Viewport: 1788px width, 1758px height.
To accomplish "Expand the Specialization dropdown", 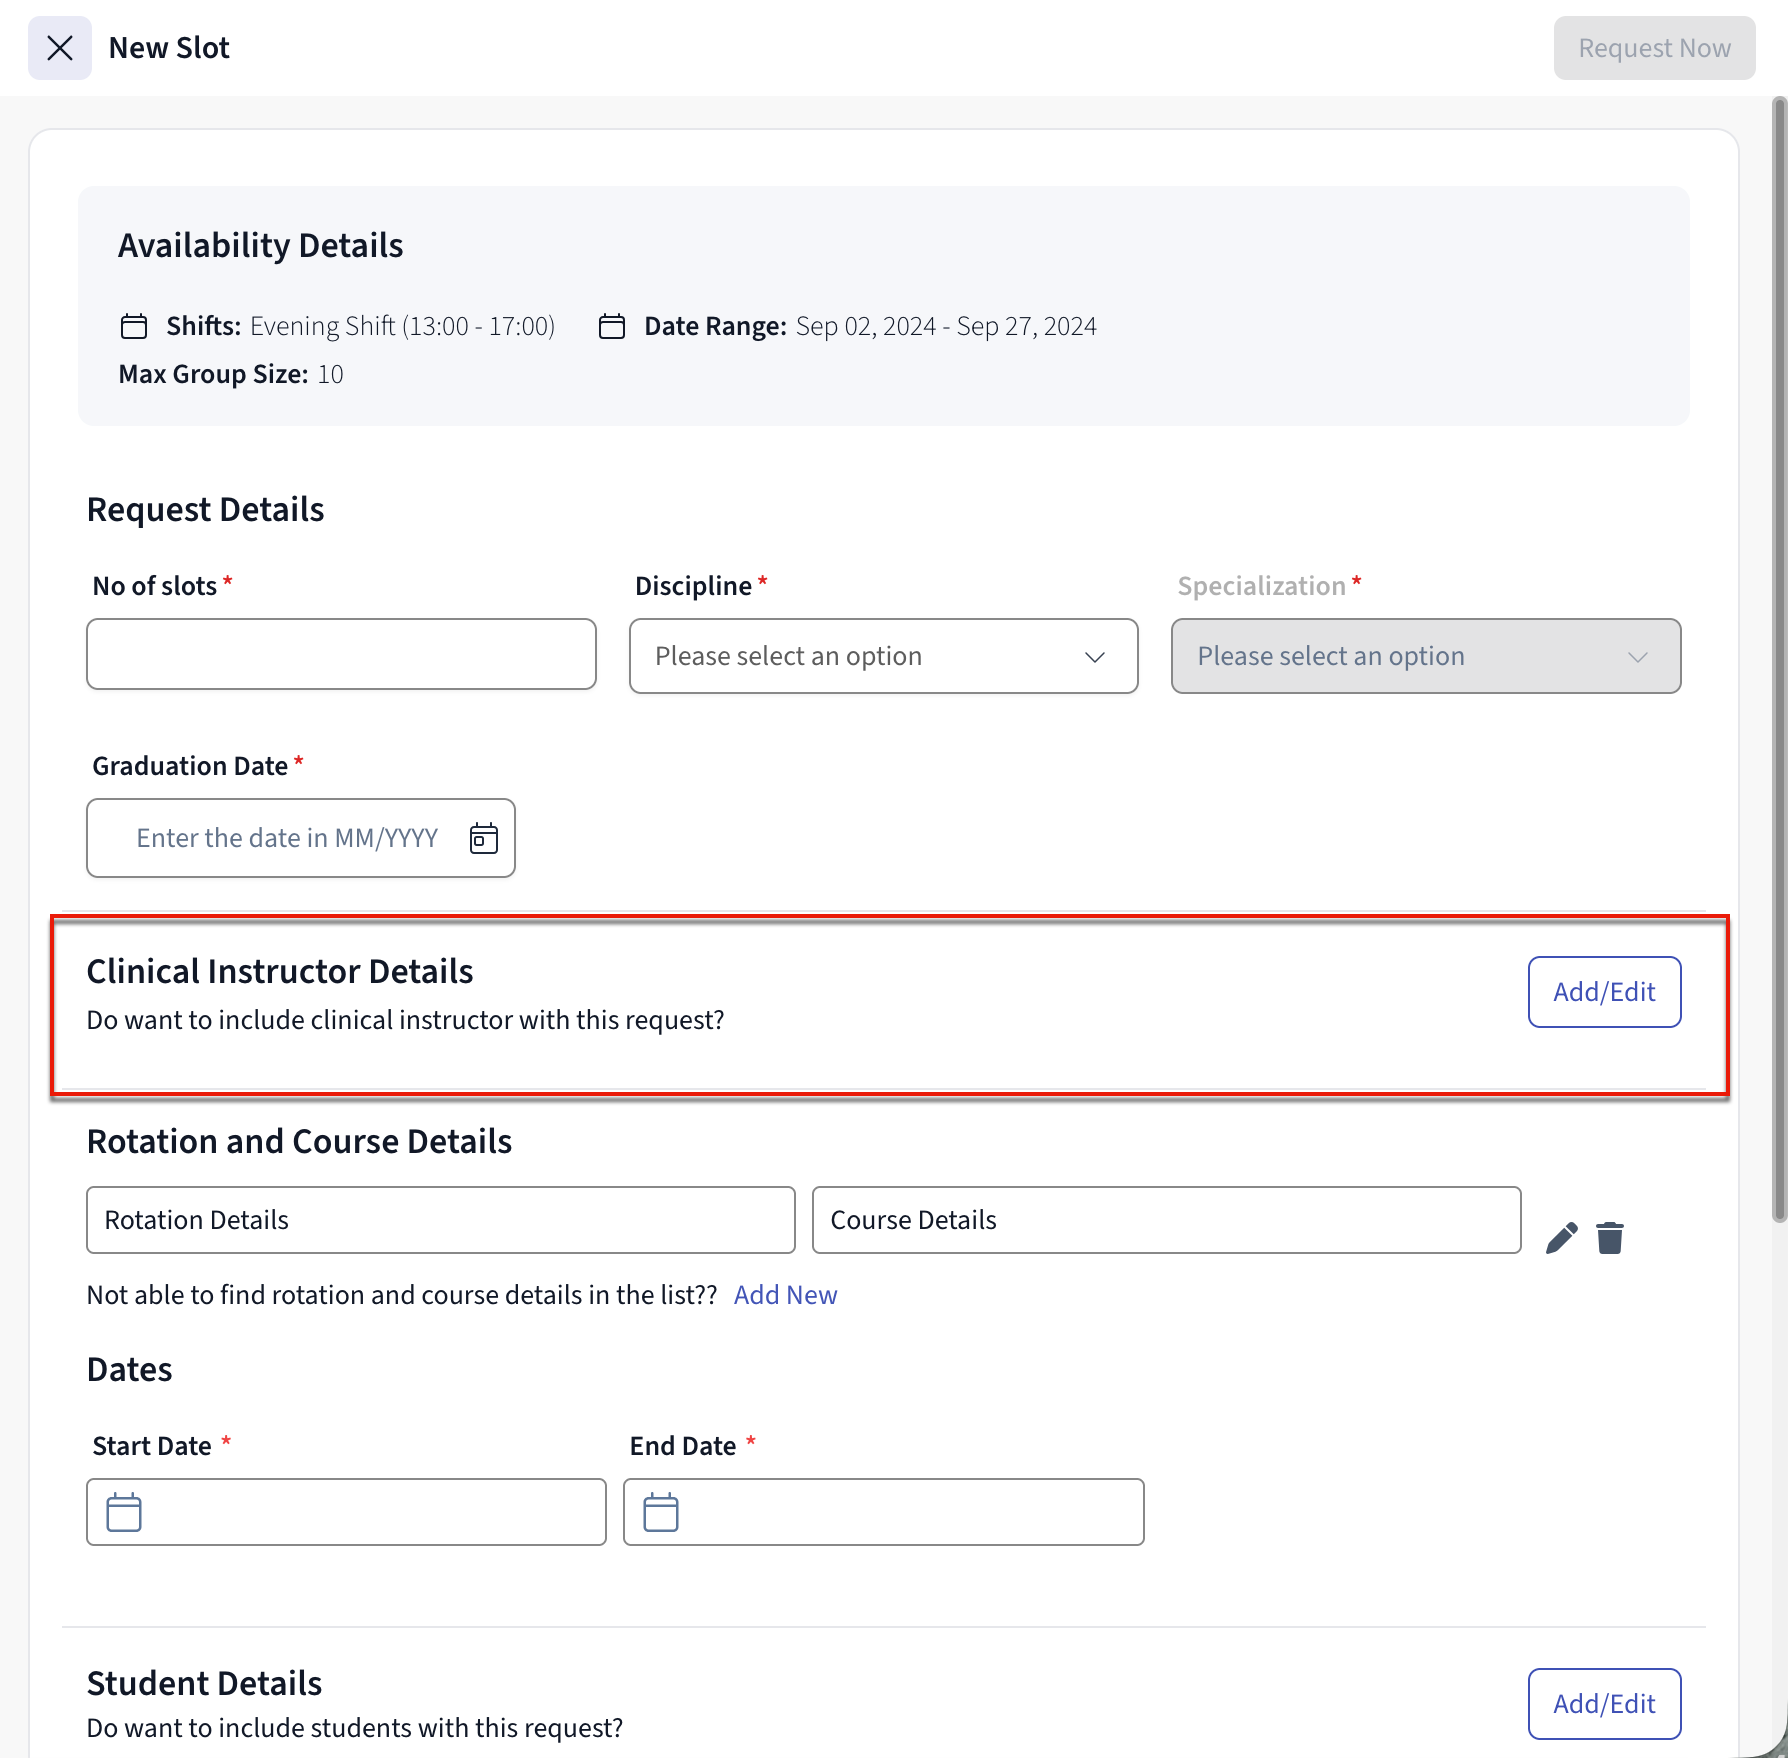I will (x=1425, y=656).
